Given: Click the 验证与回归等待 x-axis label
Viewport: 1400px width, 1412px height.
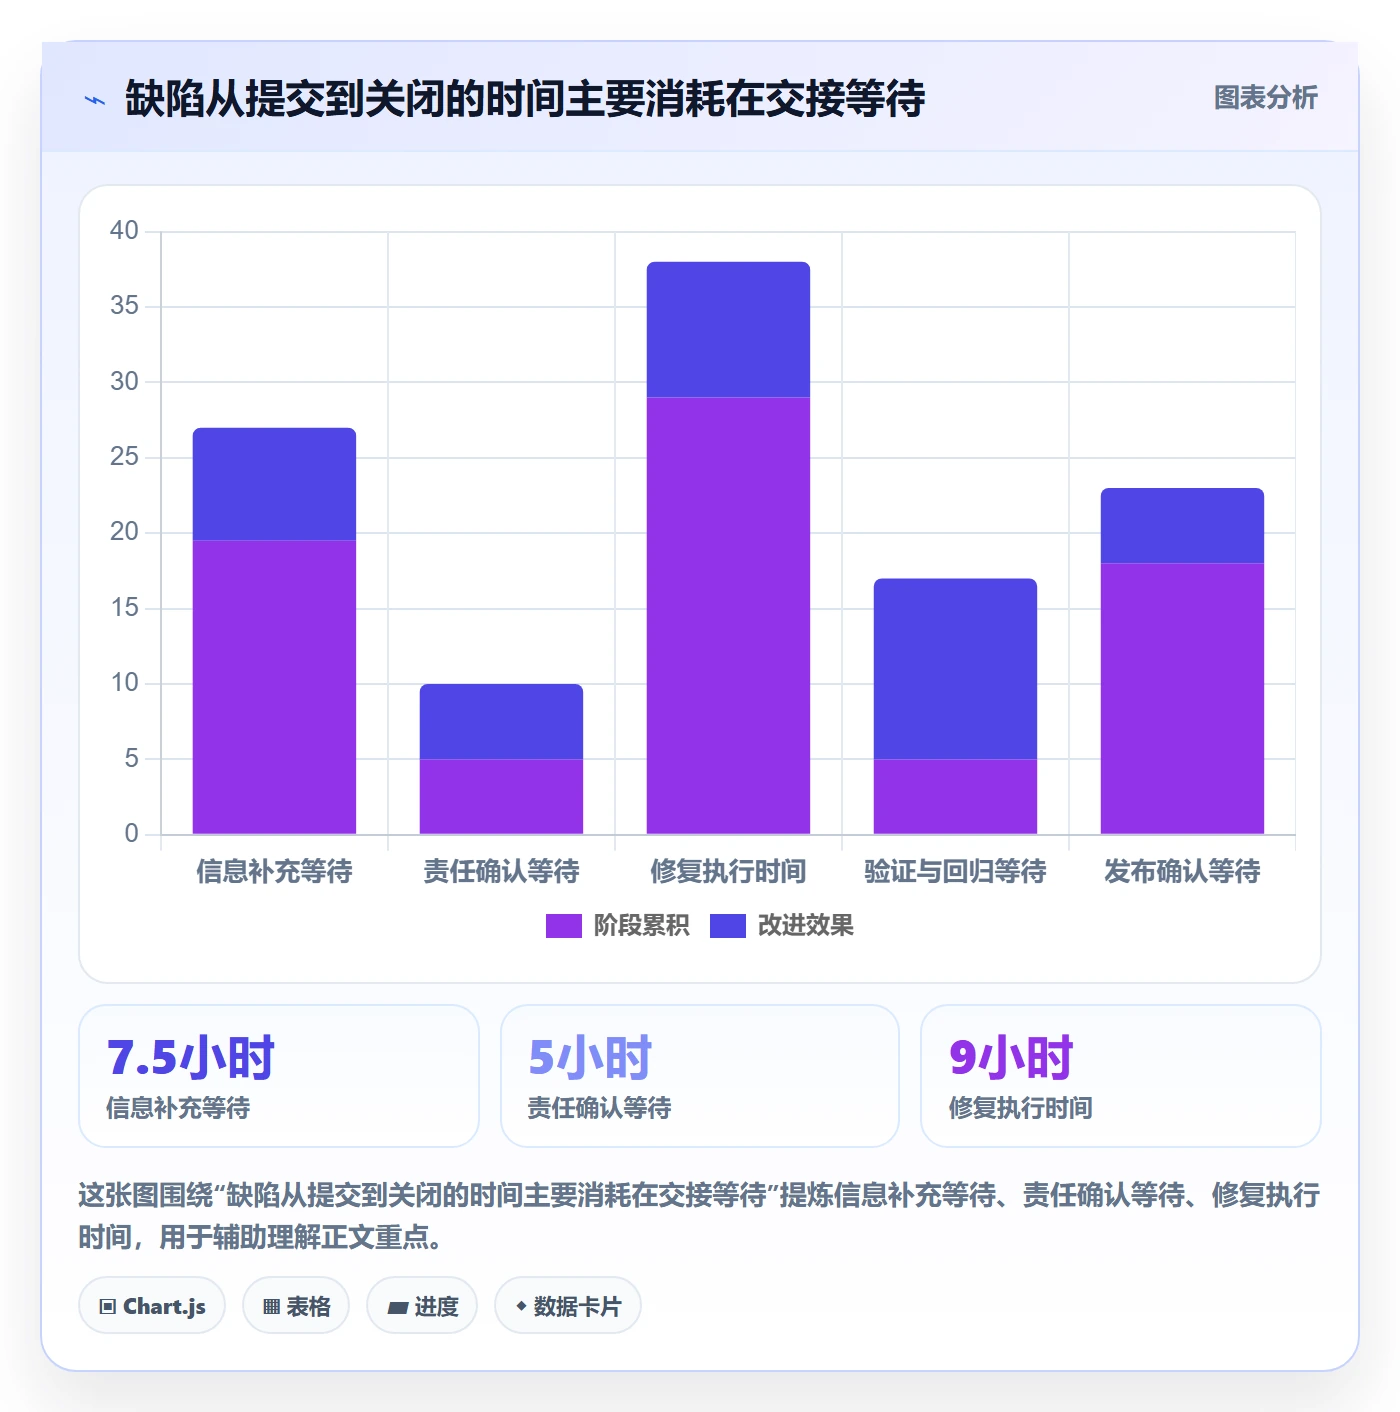Looking at the screenshot, I should (955, 872).
